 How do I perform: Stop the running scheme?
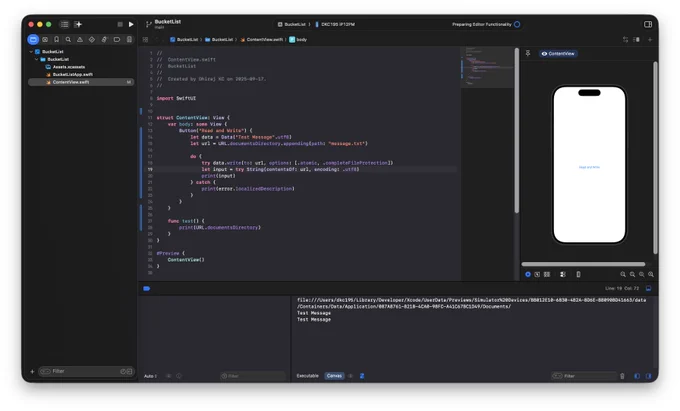(x=120, y=24)
